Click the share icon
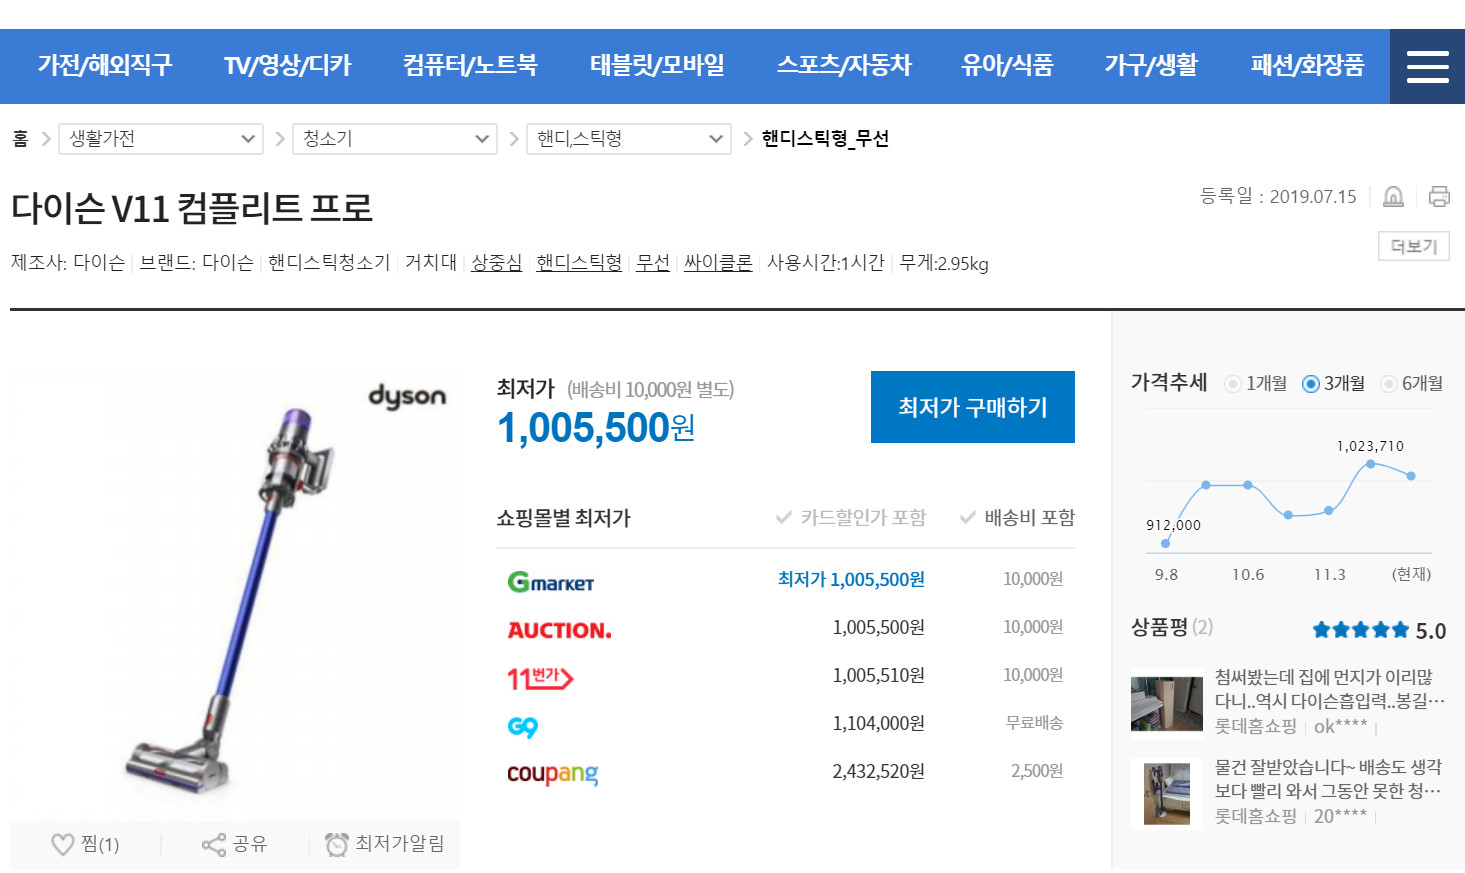The image size is (1465, 873). (x=213, y=845)
